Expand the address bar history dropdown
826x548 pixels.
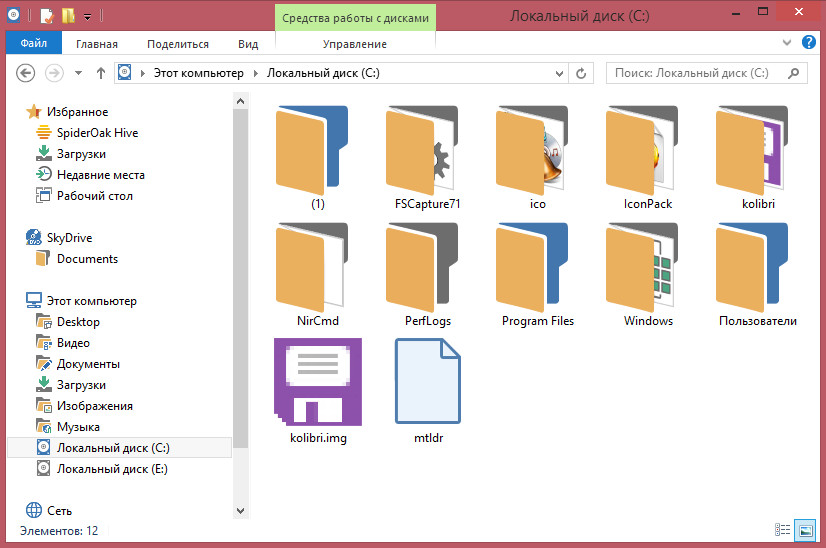pyautogui.click(x=559, y=74)
